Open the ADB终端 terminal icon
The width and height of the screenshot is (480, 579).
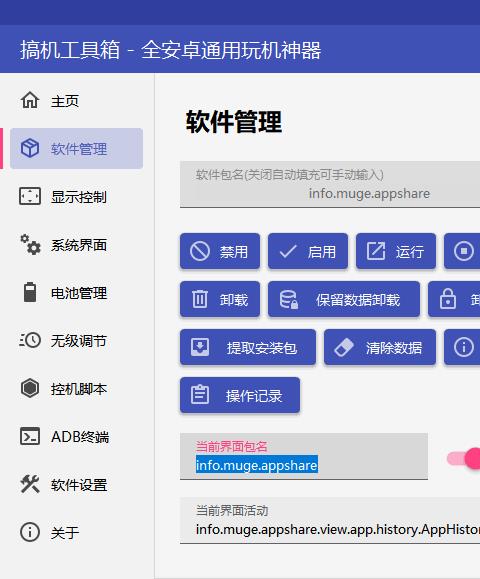click(30, 436)
